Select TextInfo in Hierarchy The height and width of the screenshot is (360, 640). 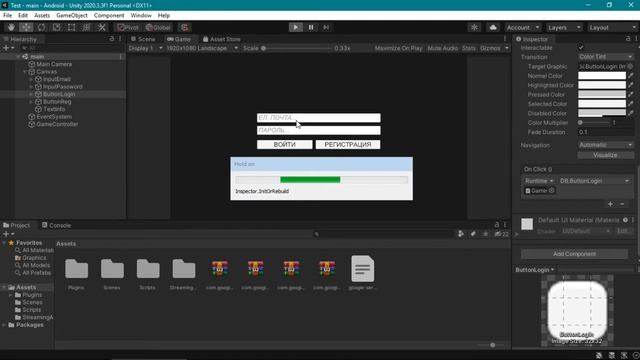pyautogui.click(x=54, y=109)
